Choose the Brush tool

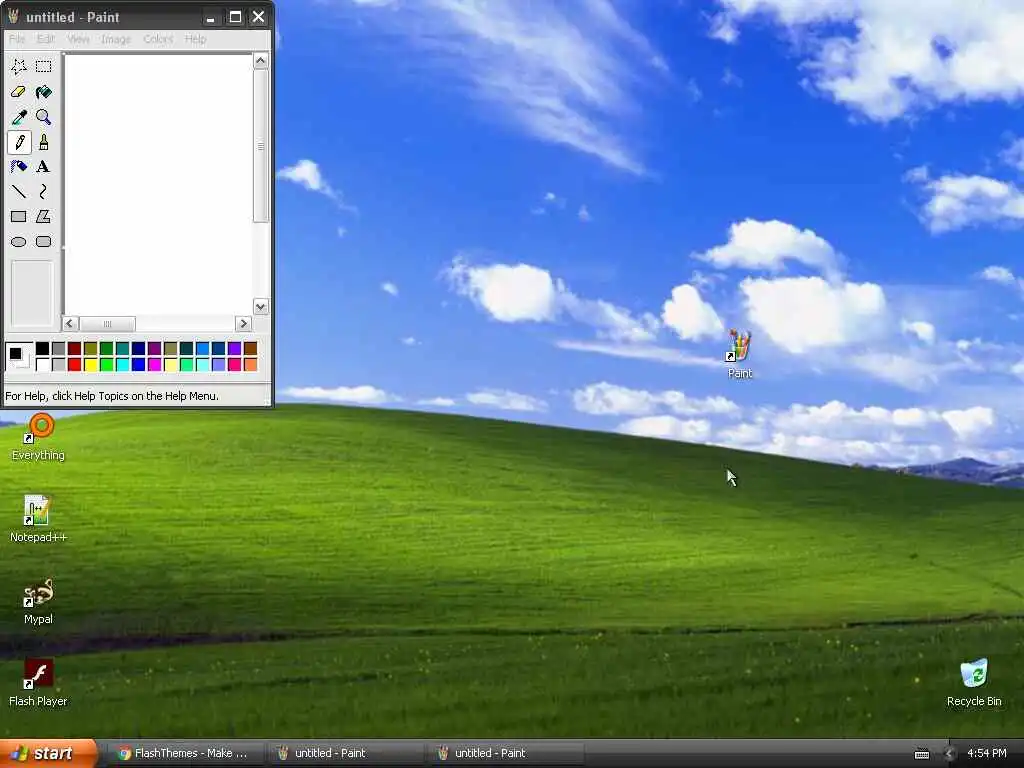[44, 142]
